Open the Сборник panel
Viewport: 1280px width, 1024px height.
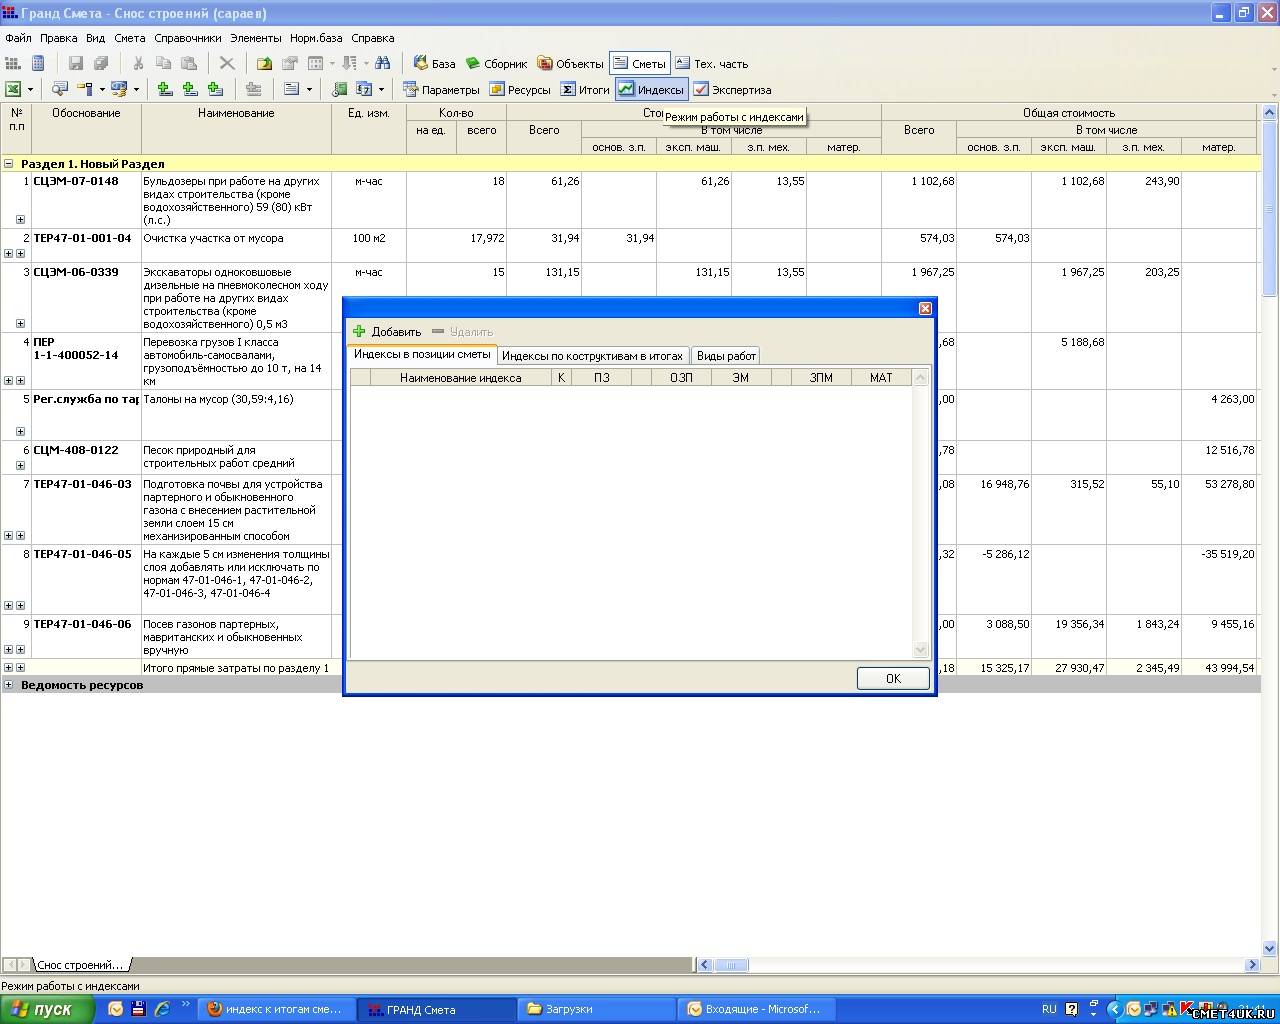[496, 64]
